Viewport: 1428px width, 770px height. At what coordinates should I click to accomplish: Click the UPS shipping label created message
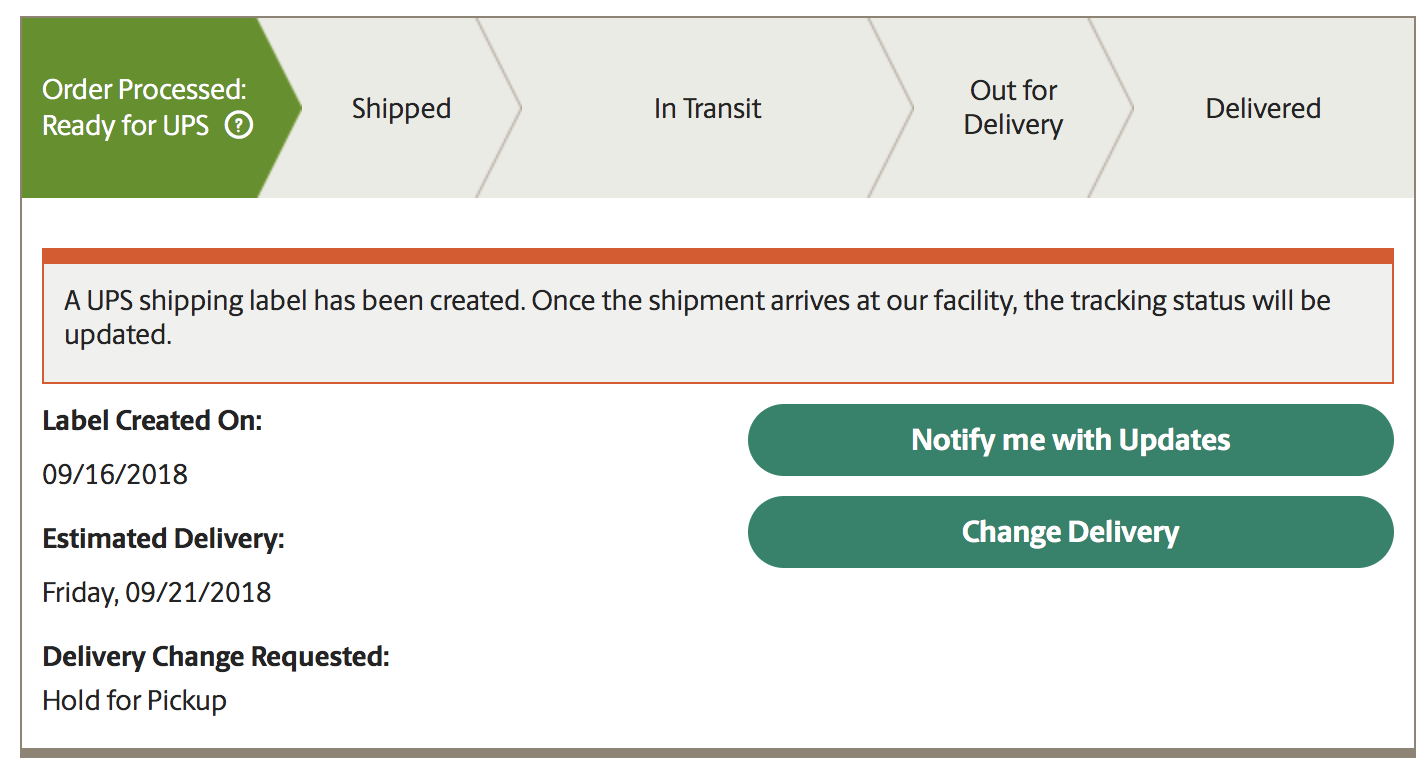point(697,317)
